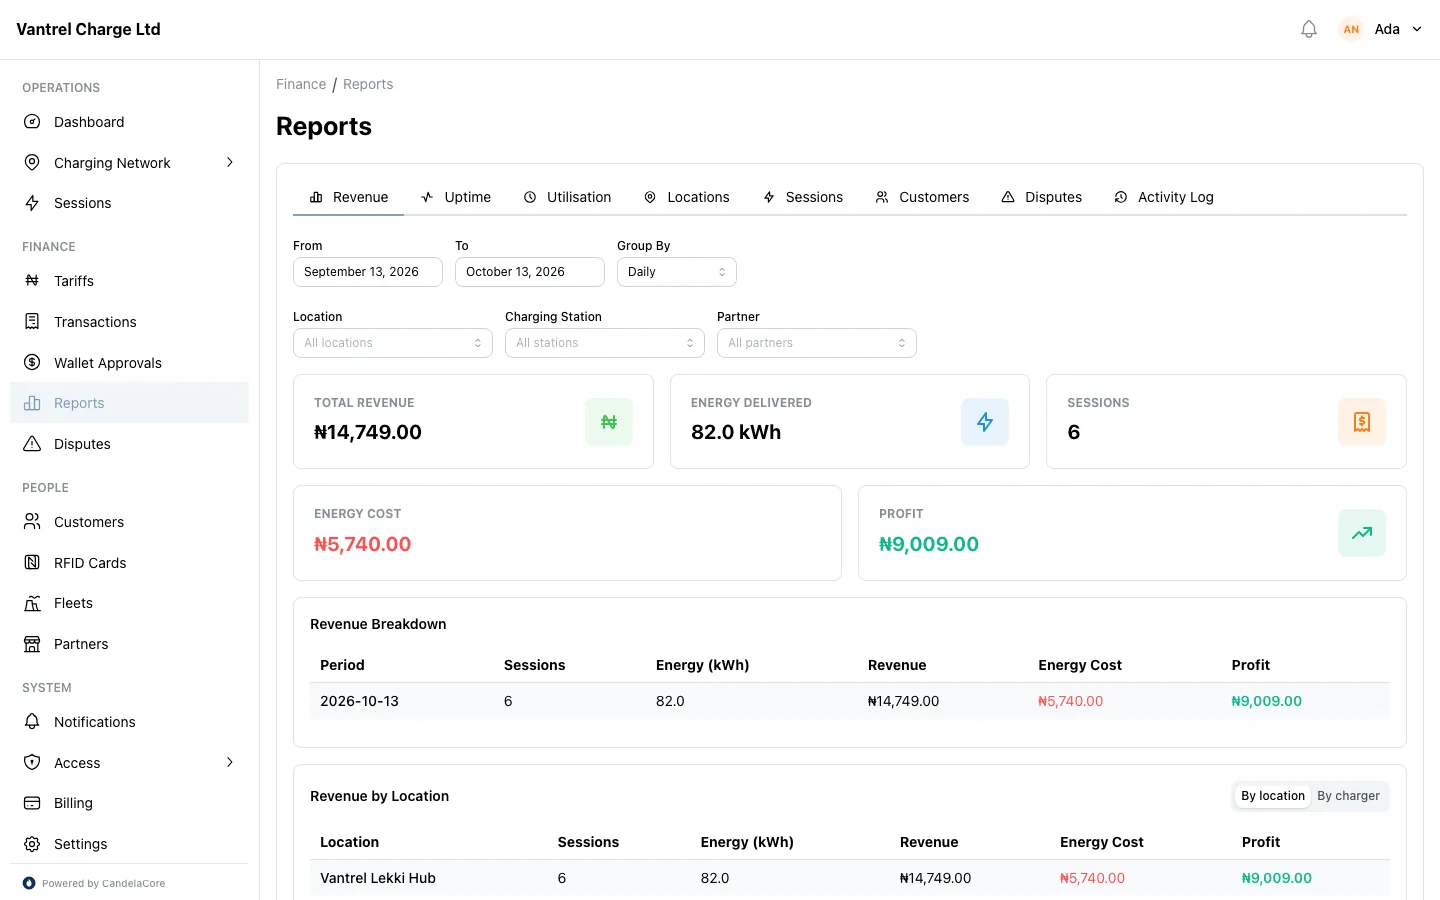Switch to the Utilisation tab
The image size is (1440, 900).
pyautogui.click(x=567, y=197)
